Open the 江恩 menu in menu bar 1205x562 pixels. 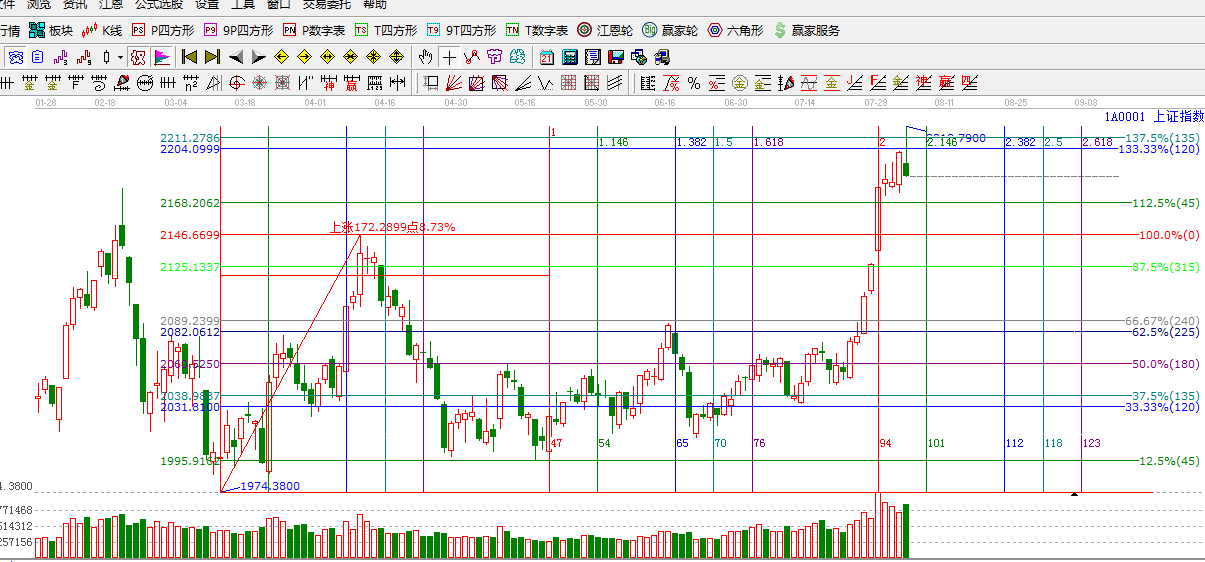coord(111,5)
